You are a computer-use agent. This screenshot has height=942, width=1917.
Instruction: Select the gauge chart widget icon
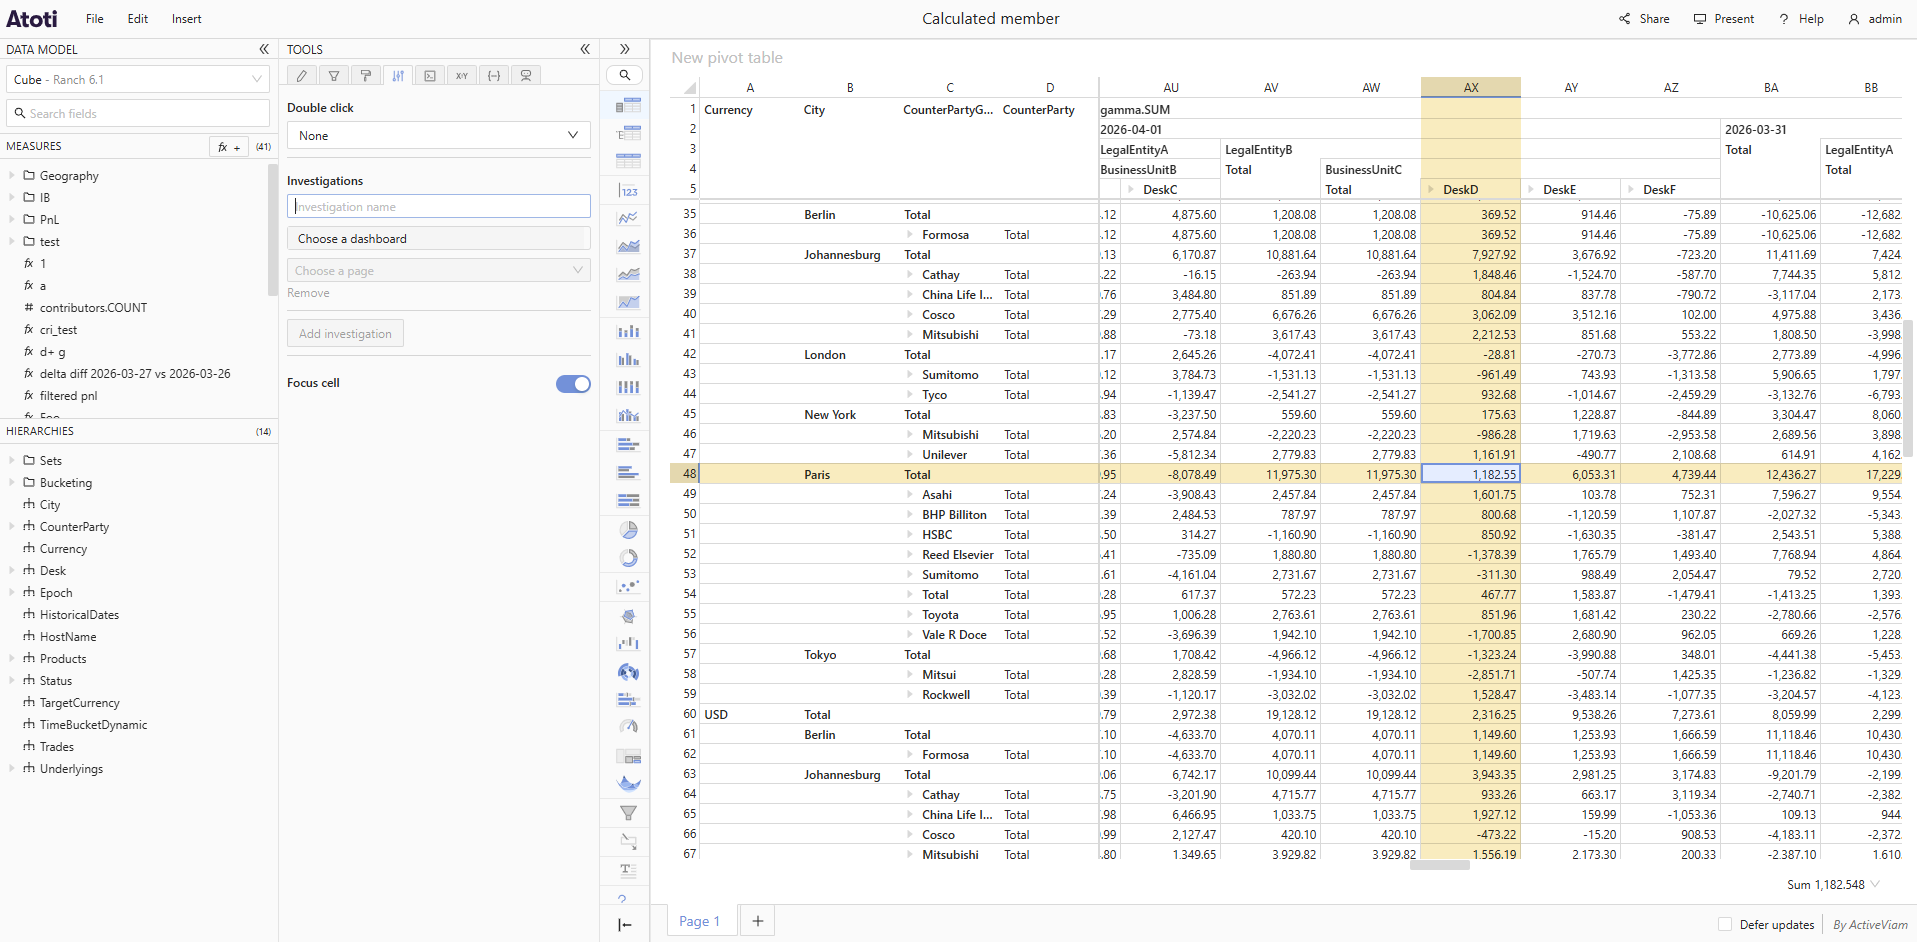(628, 727)
